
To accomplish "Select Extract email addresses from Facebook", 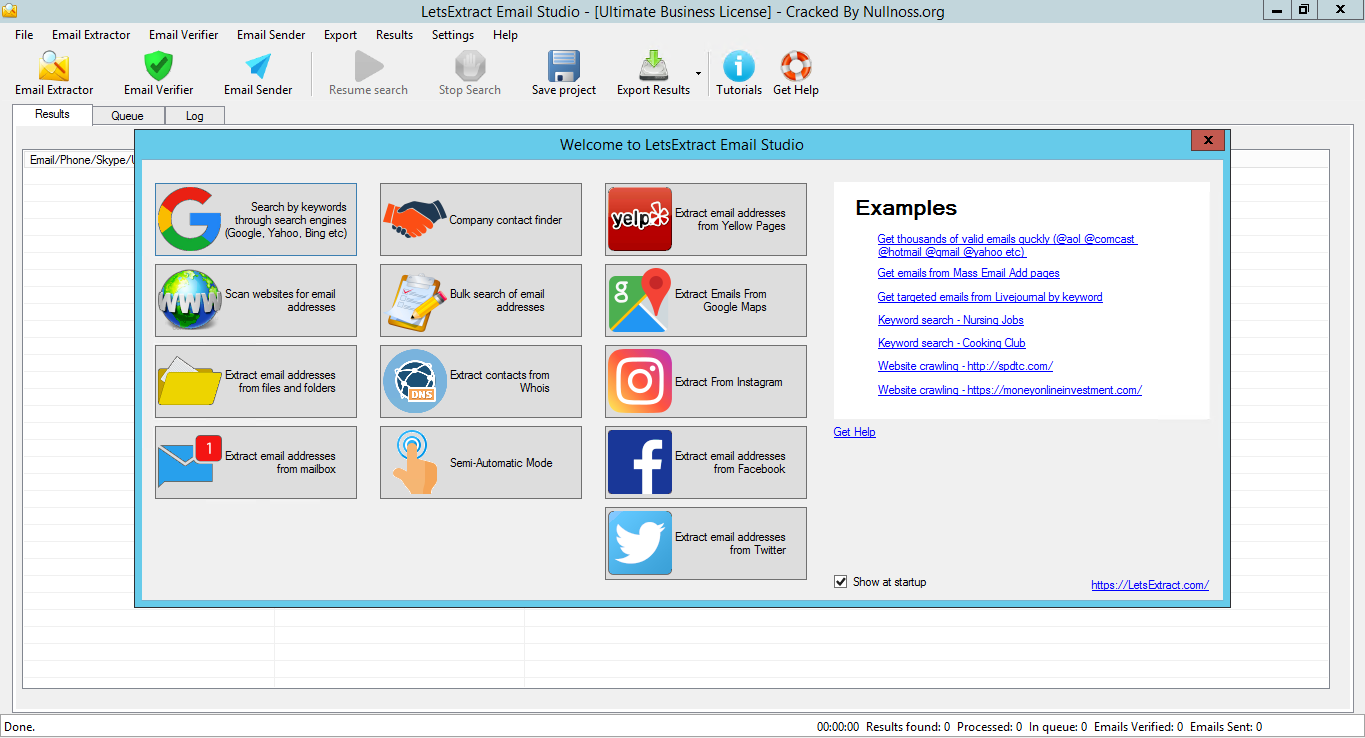I will point(706,463).
